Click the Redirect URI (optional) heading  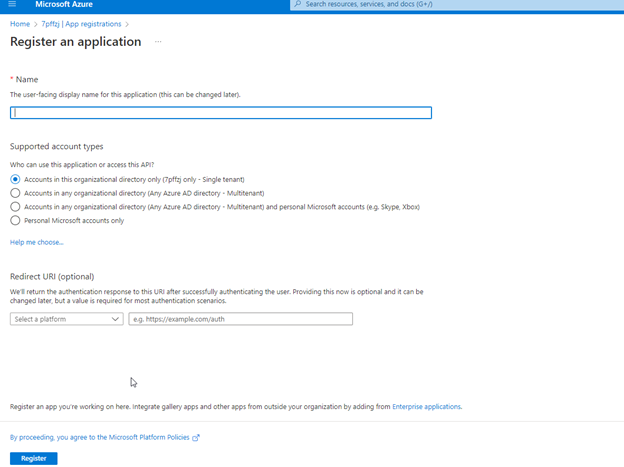click(x=52, y=277)
